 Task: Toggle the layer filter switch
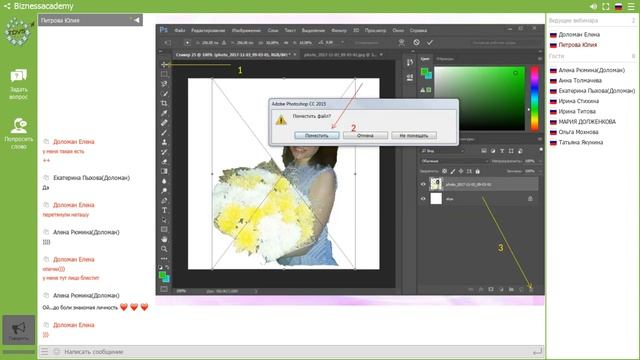pos(541,150)
